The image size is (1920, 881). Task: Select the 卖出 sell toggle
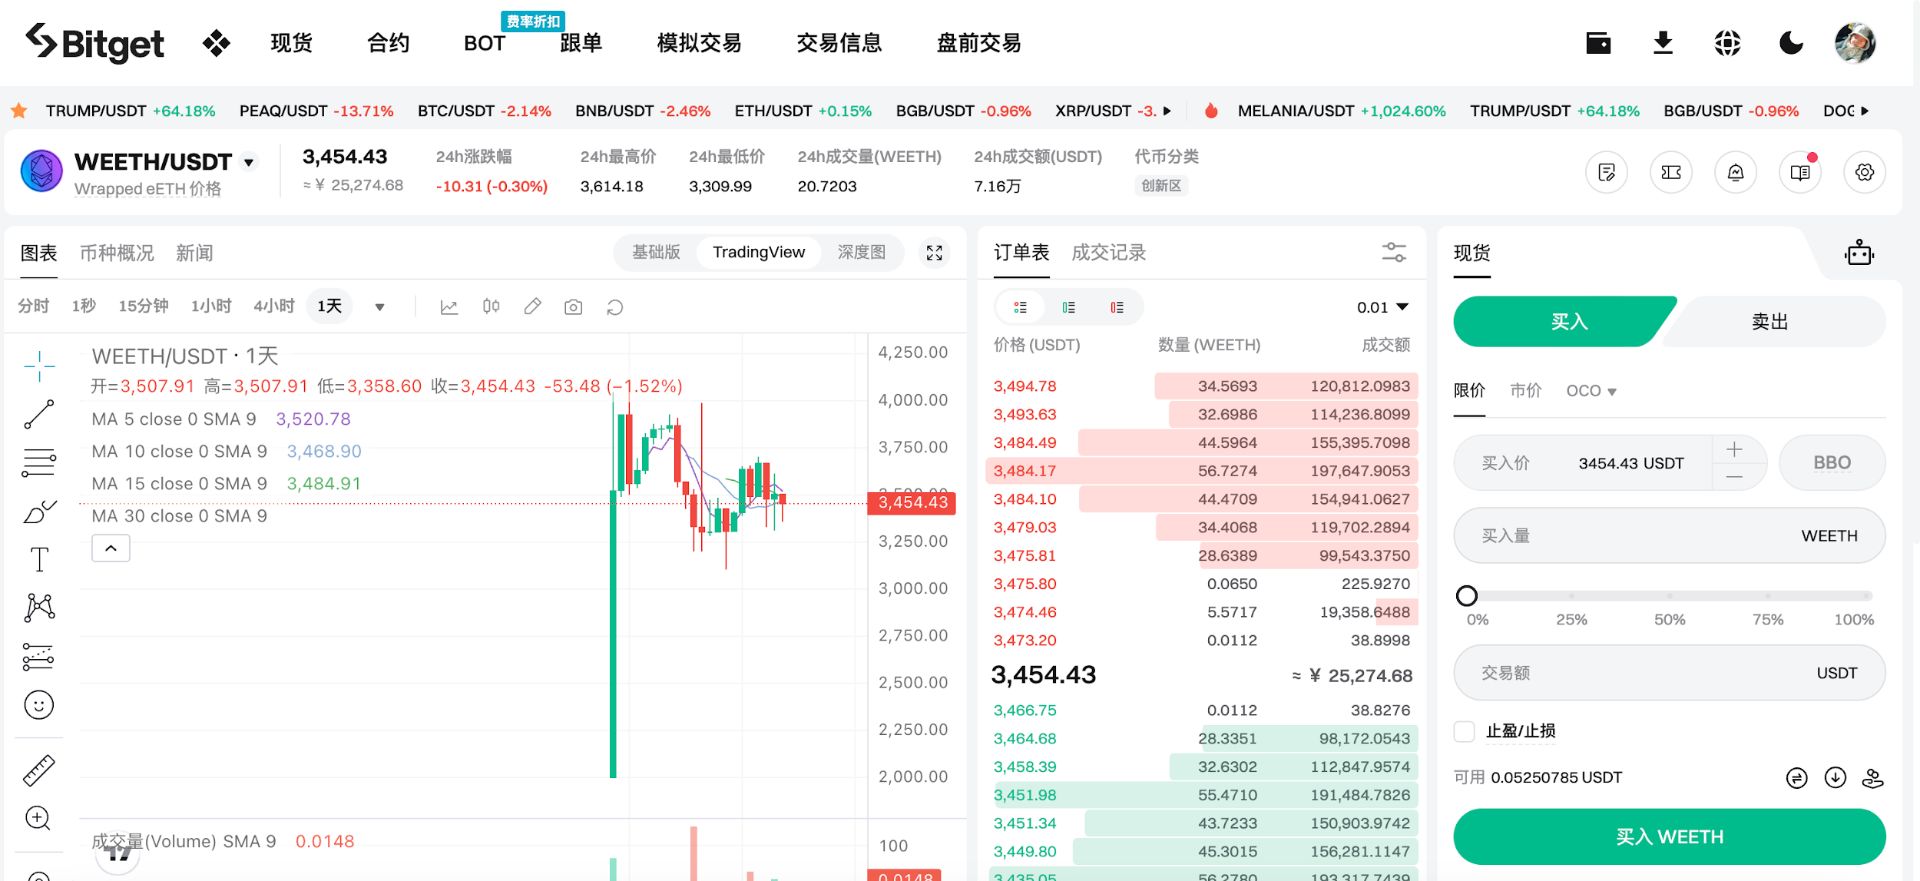pos(1770,321)
